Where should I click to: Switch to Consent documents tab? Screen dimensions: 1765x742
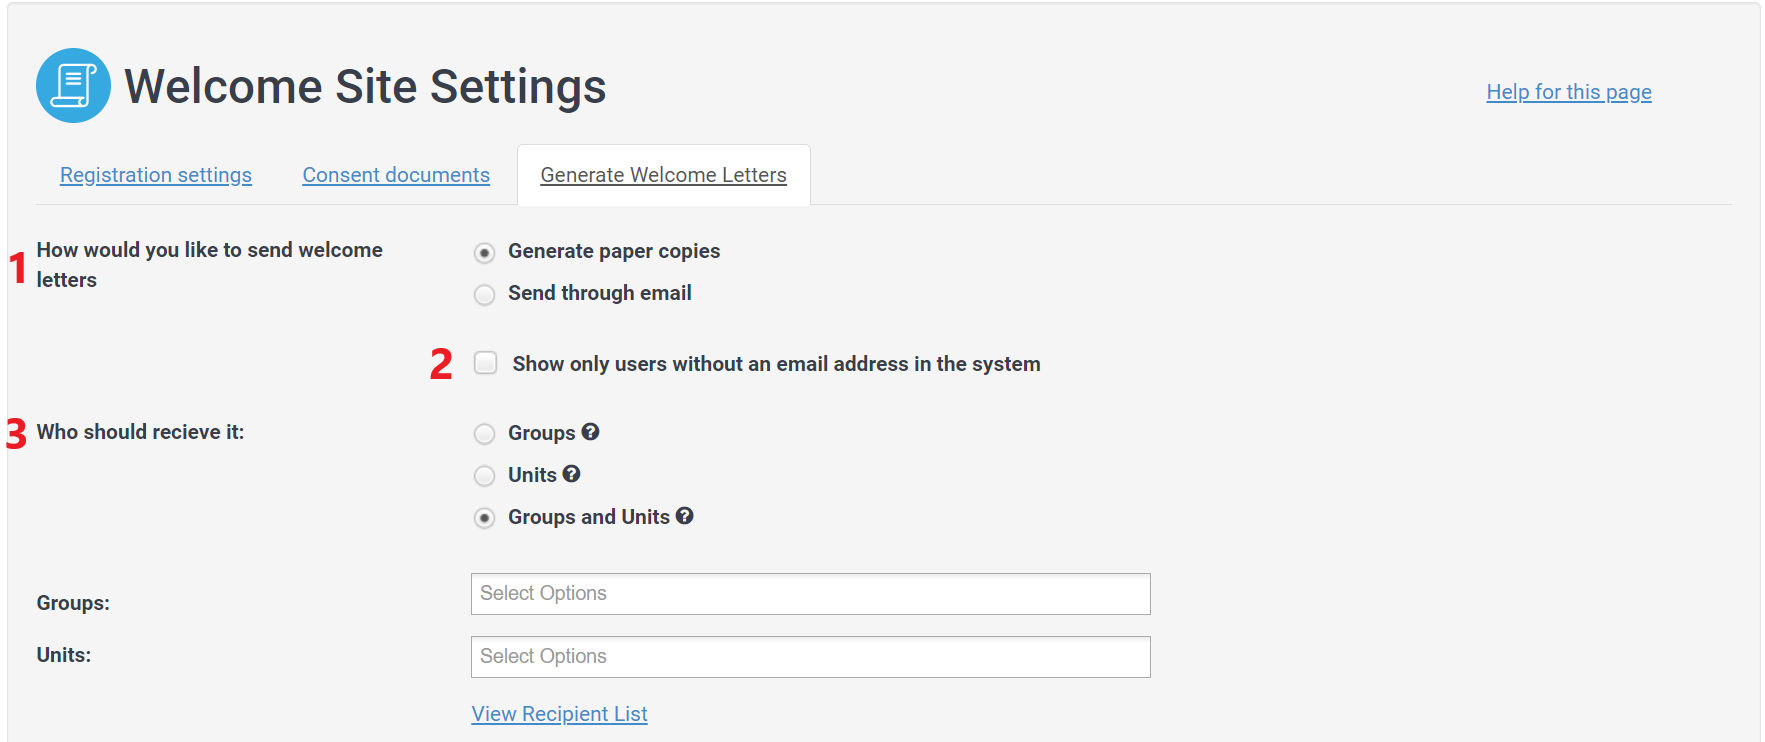(x=396, y=175)
